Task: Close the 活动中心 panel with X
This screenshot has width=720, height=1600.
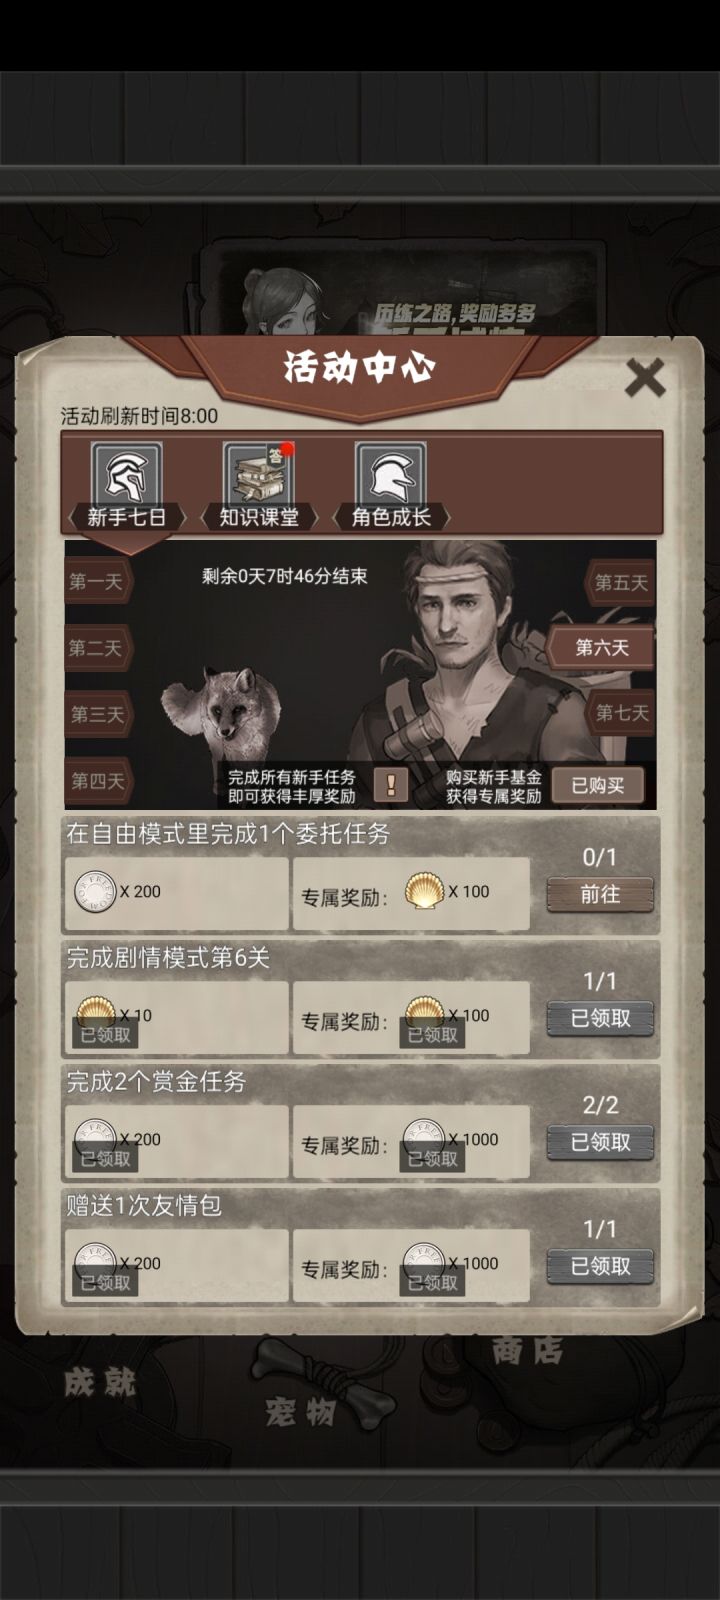Action: 645,378
